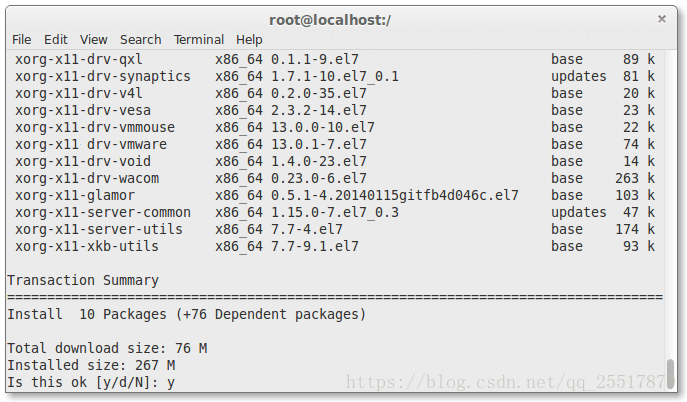Viewport: 687px width, 402px height.
Task: Click the xorg-x11-drv-qxl package line
Action: [x=335, y=59]
